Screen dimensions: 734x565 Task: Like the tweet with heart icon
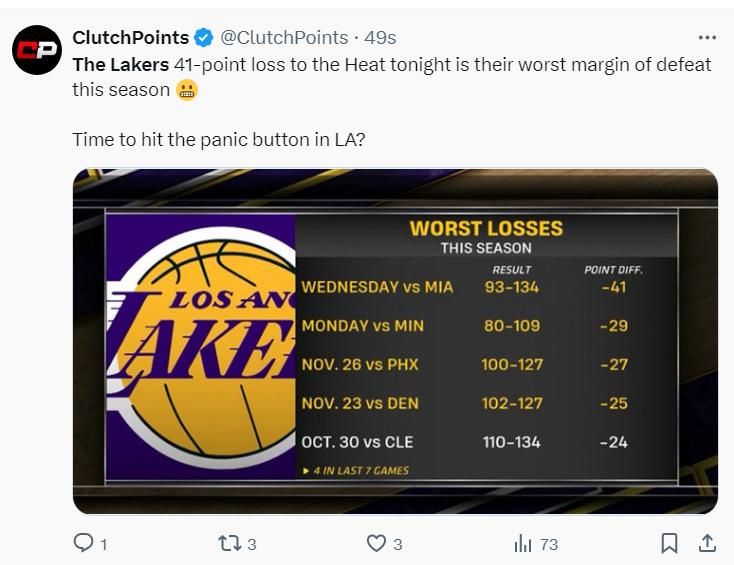click(376, 543)
